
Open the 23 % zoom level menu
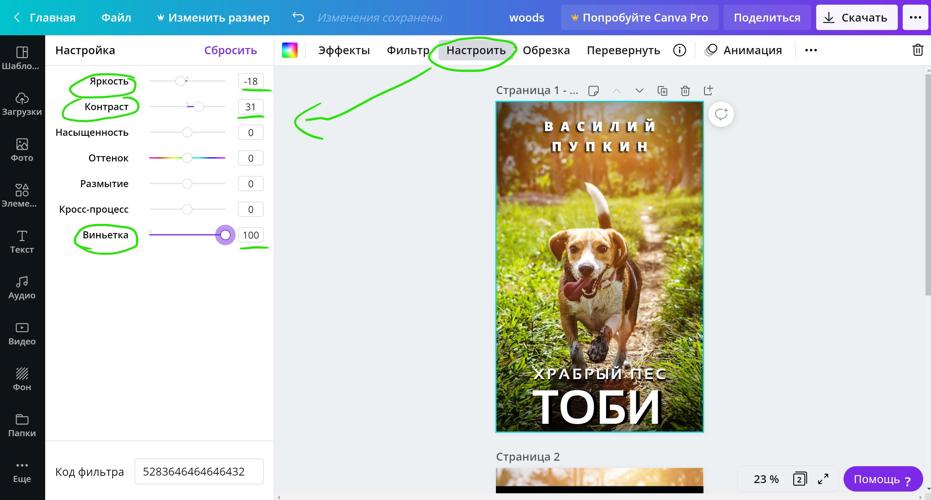click(x=766, y=479)
